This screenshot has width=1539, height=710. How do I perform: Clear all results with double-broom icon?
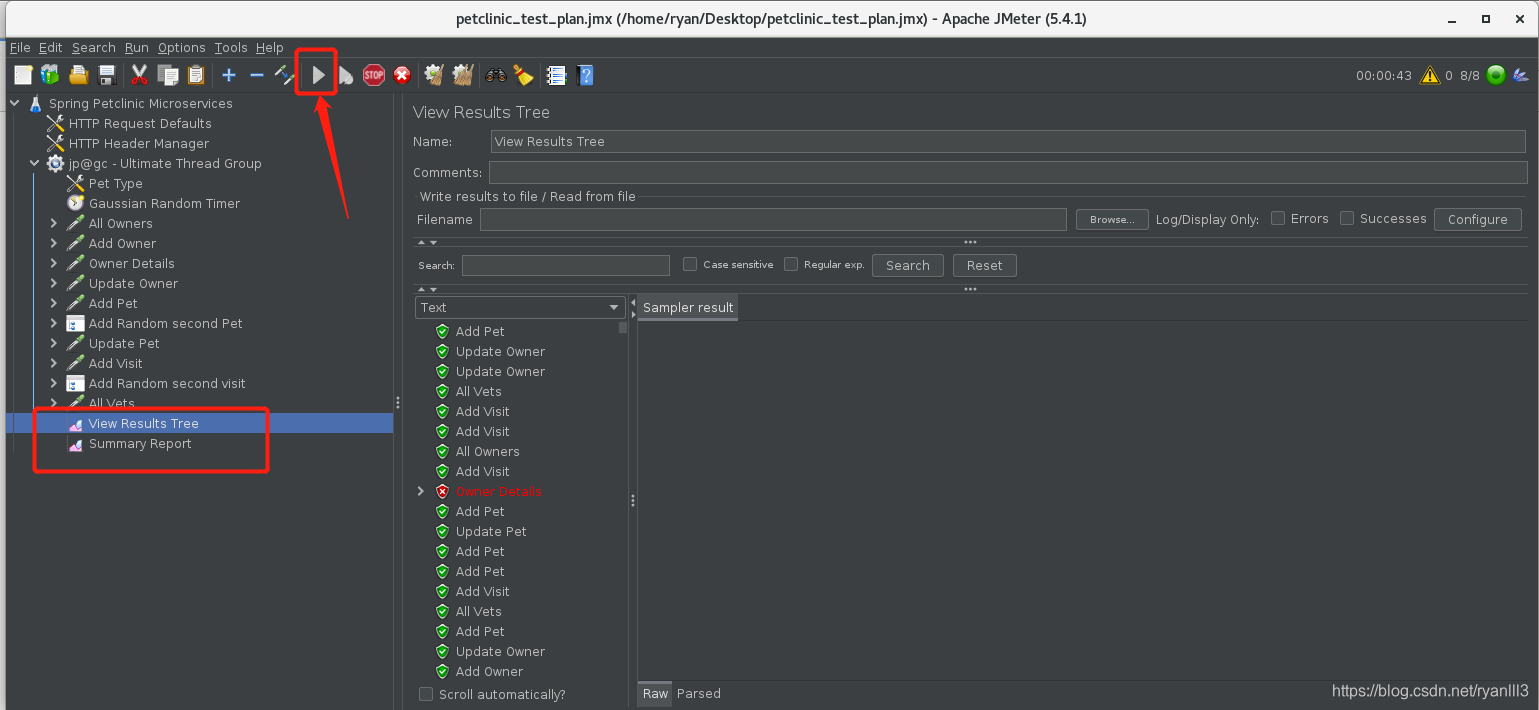coord(462,75)
